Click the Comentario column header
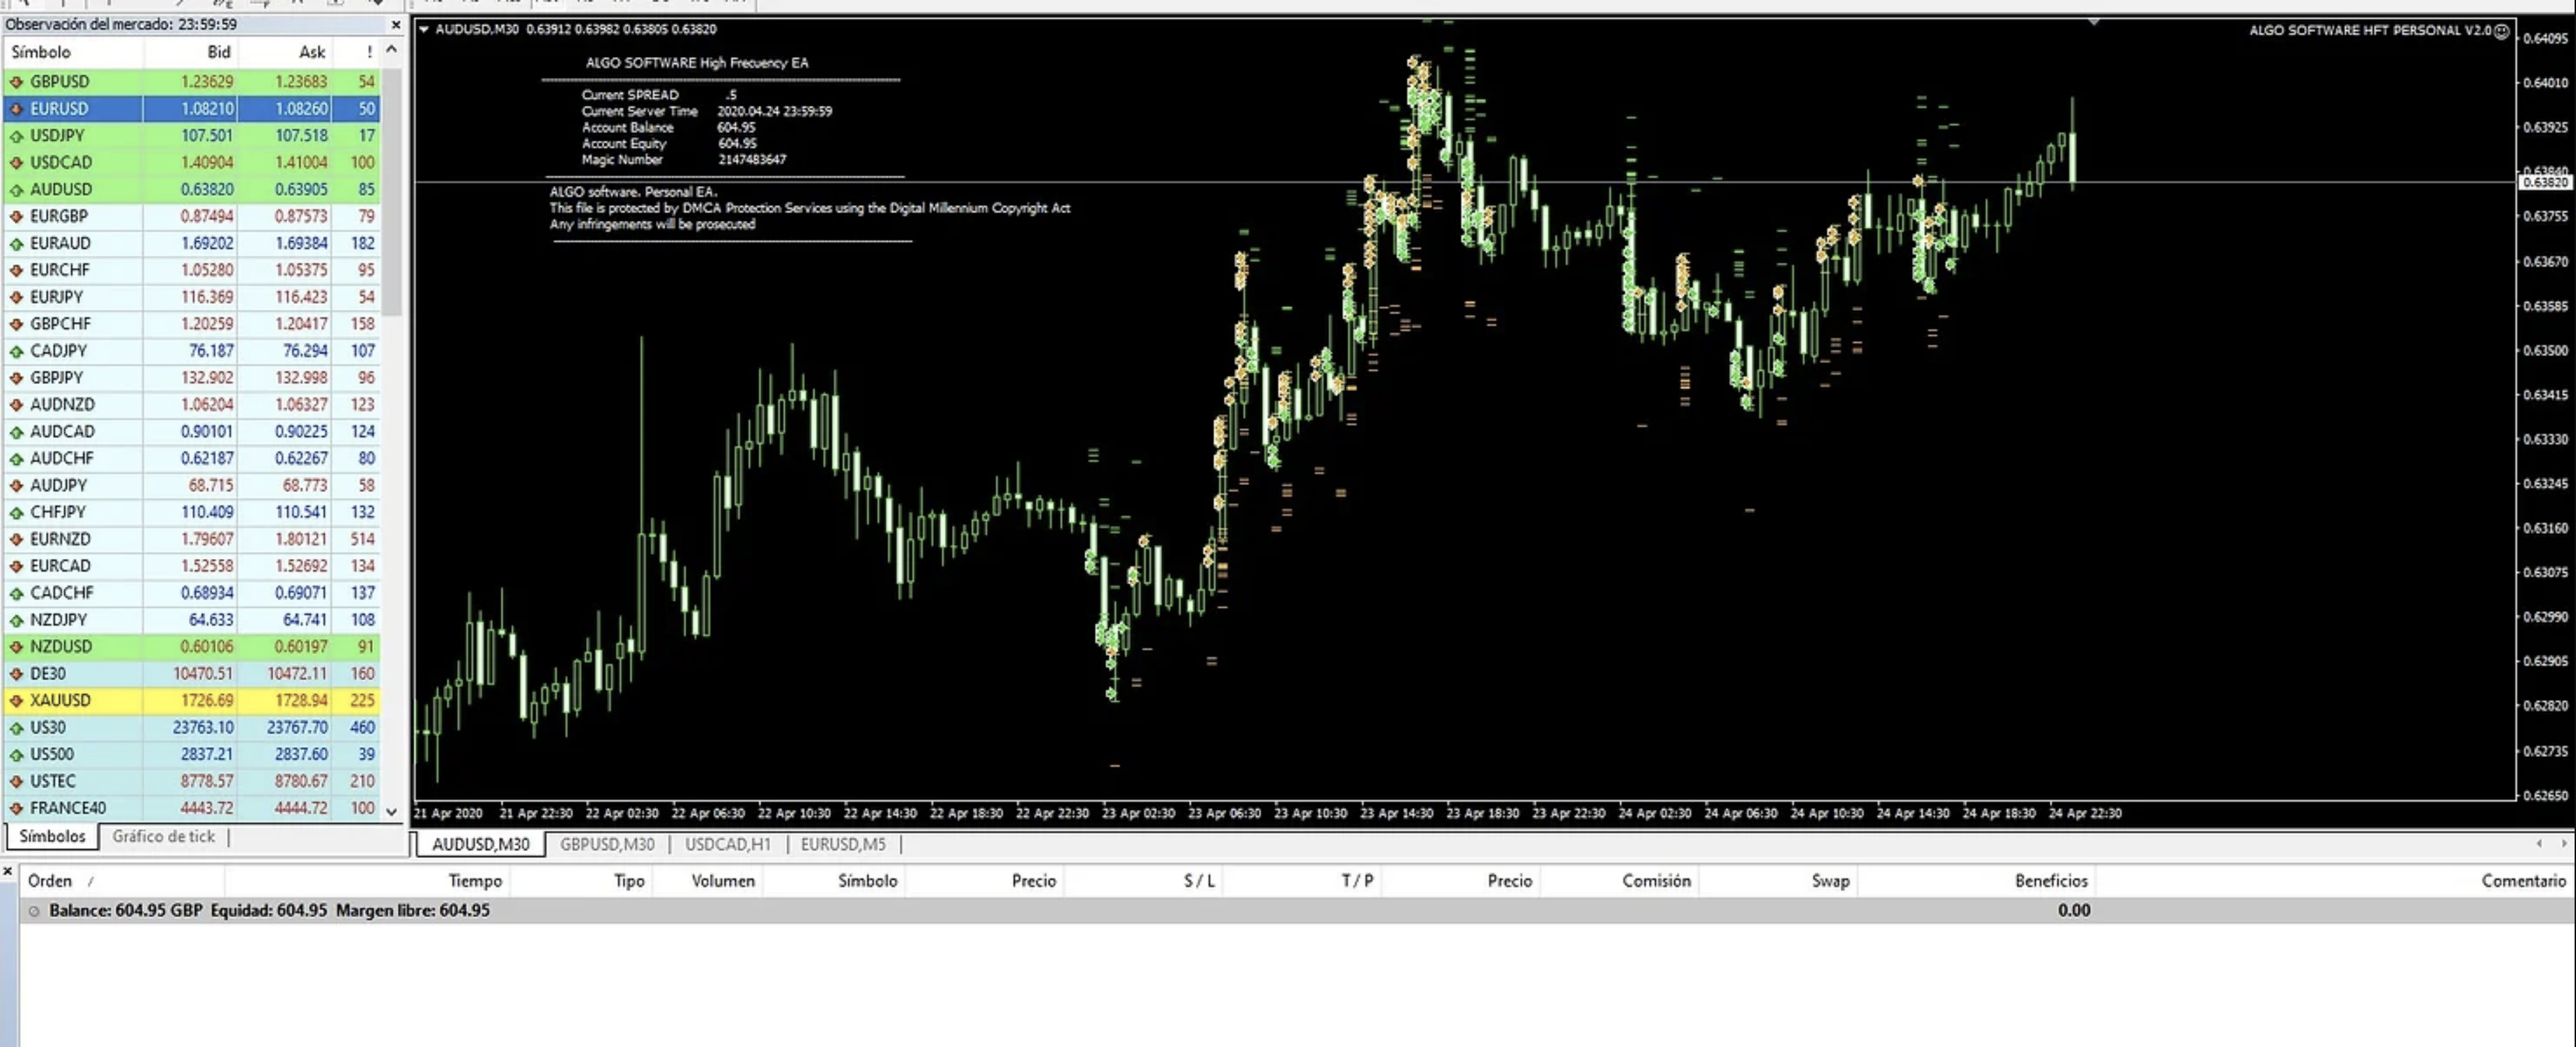 [x=2334, y=881]
